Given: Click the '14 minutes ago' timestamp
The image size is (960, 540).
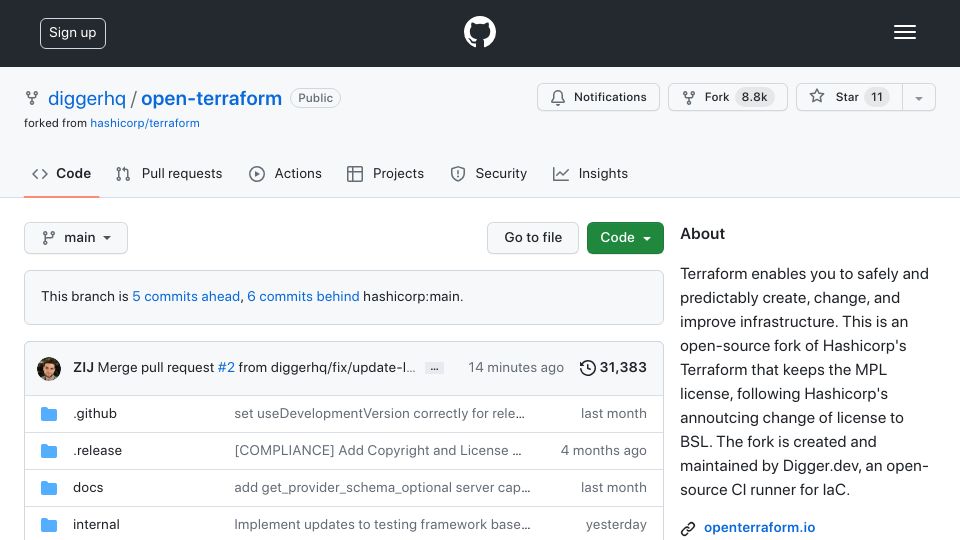Looking at the screenshot, I should [516, 367].
